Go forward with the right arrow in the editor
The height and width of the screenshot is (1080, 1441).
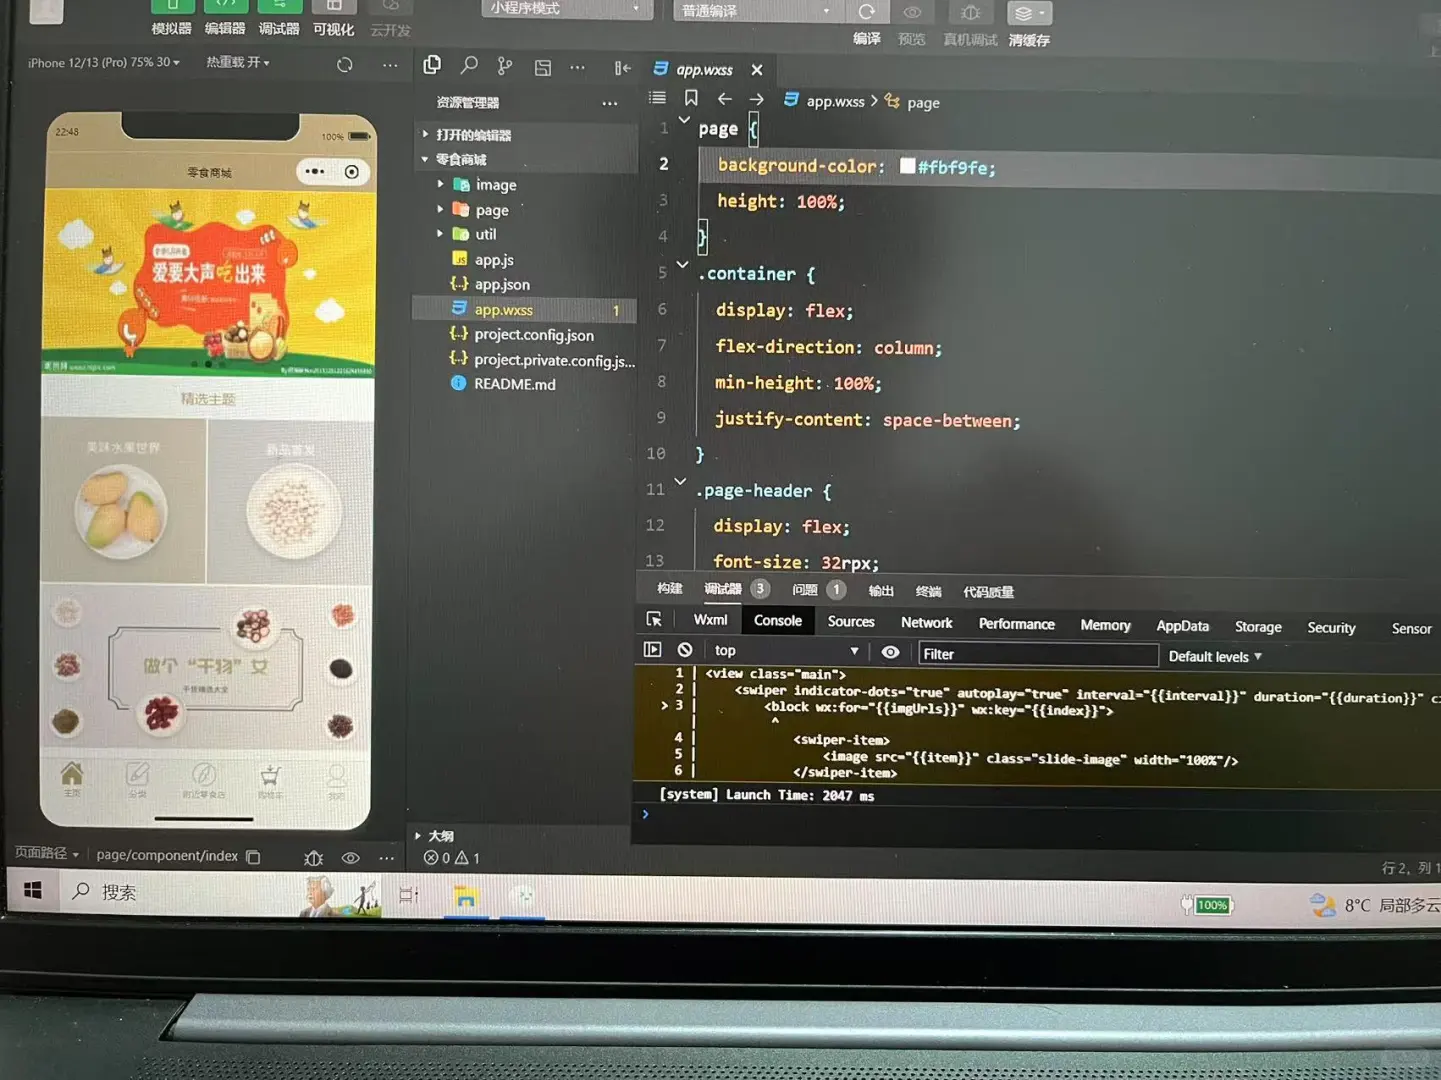[x=756, y=99]
